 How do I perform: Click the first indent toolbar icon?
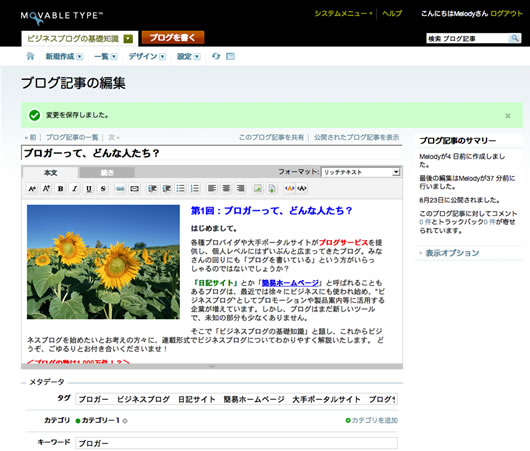[152, 189]
